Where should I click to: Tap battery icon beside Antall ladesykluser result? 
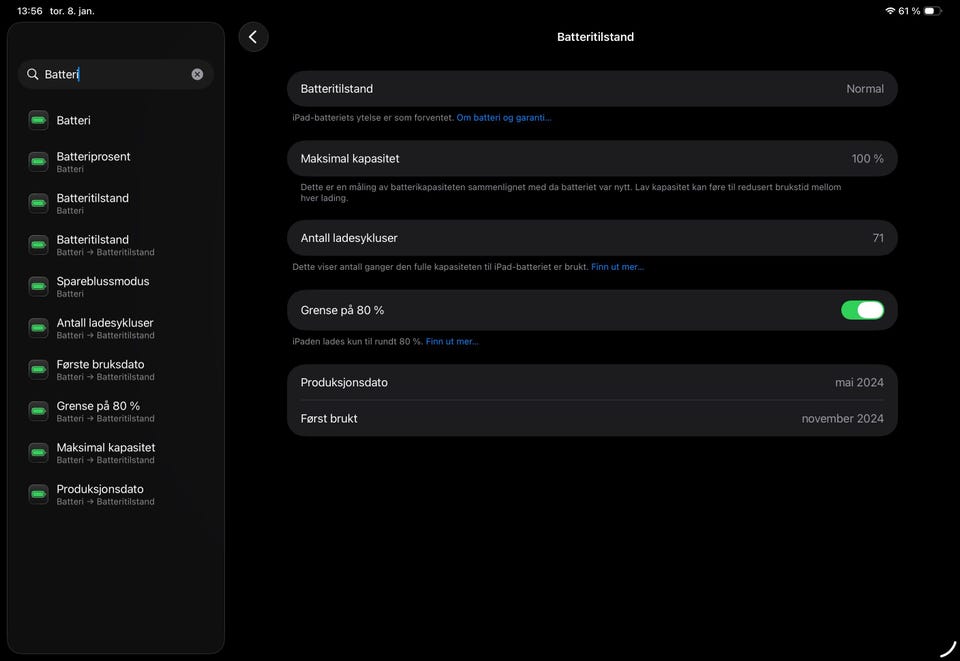[38, 328]
